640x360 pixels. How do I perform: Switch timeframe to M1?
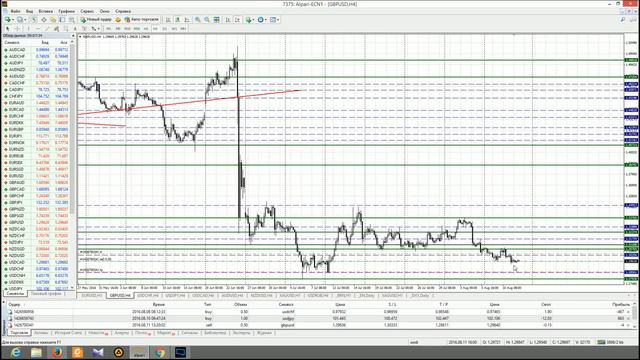coord(109,29)
